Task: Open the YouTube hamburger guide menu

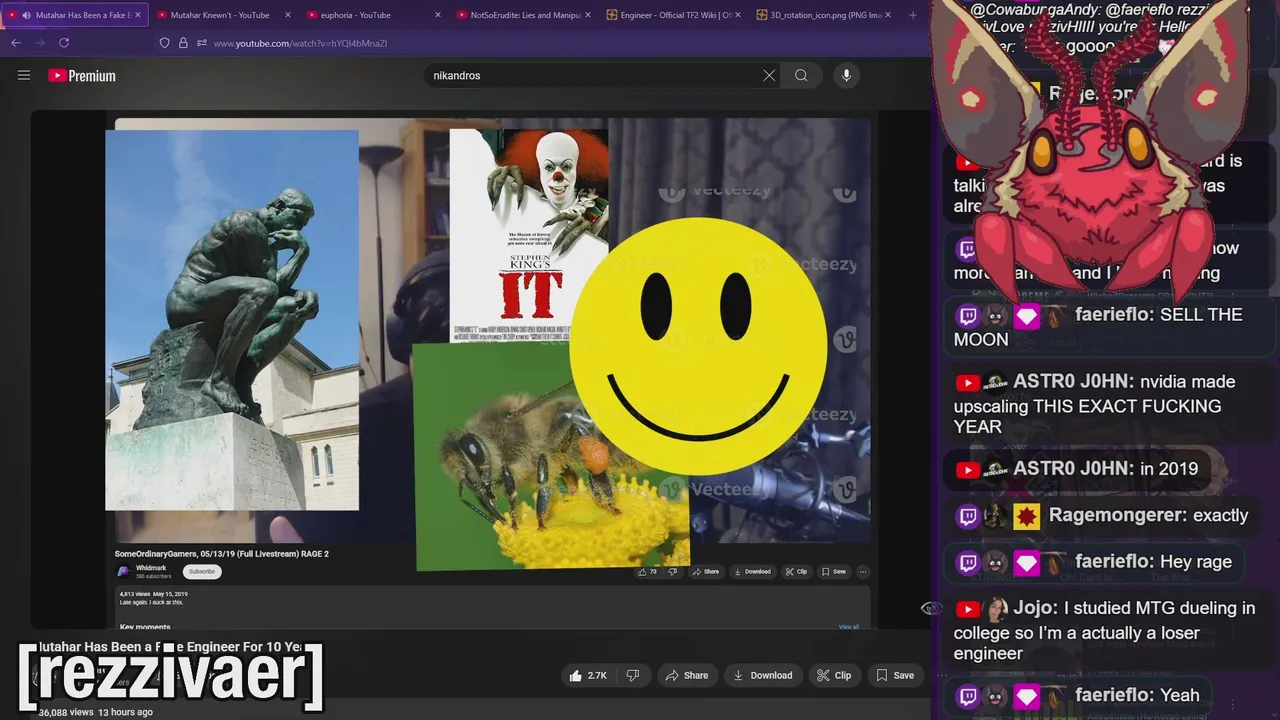Action: tap(24, 75)
